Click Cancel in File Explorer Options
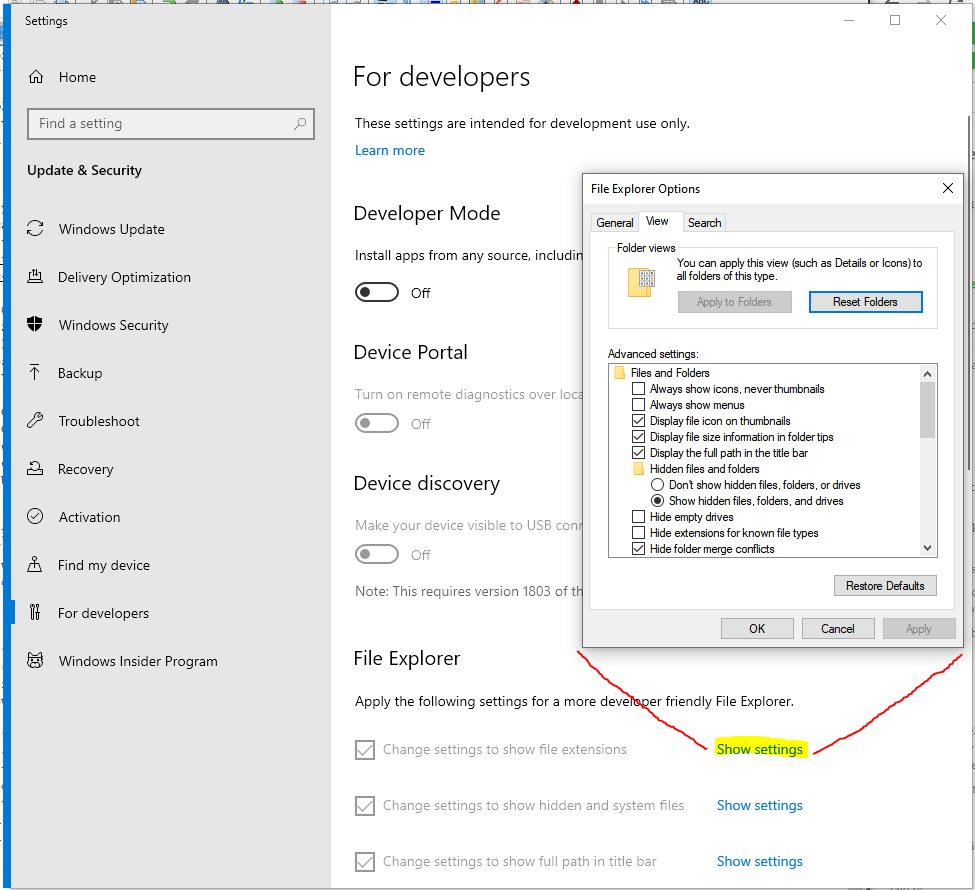 point(838,628)
